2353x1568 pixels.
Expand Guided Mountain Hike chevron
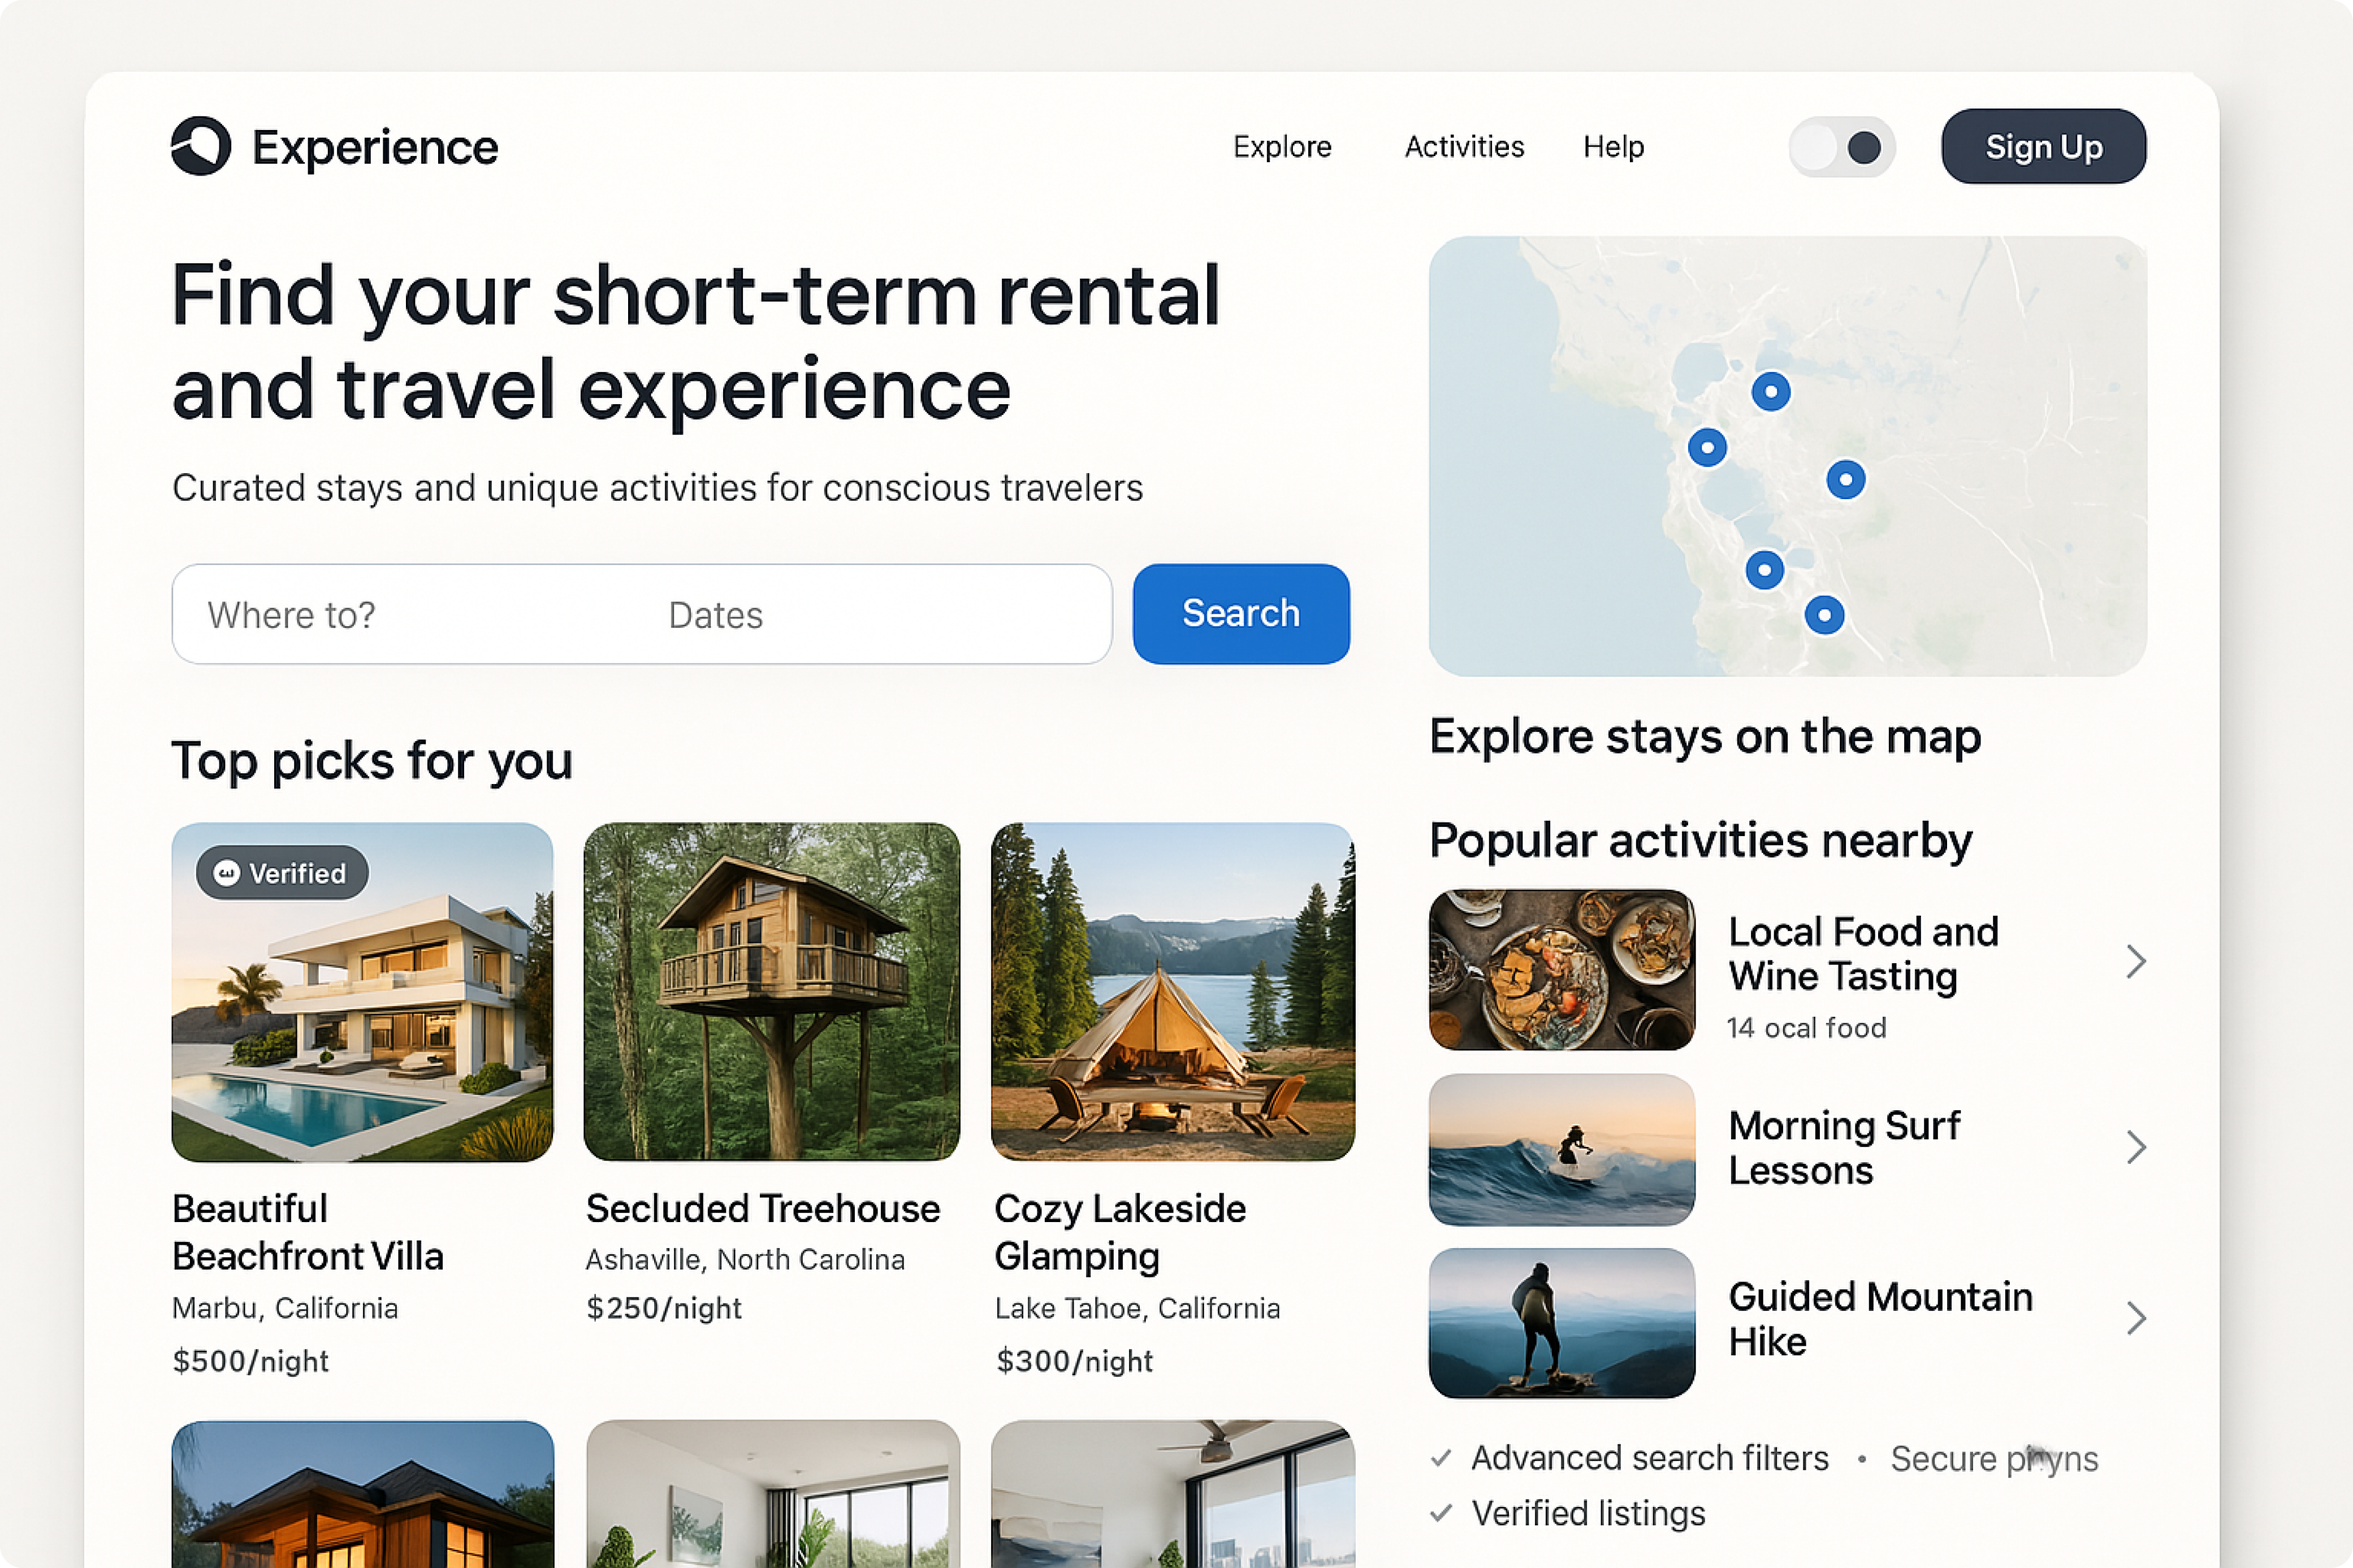pos(2136,1318)
